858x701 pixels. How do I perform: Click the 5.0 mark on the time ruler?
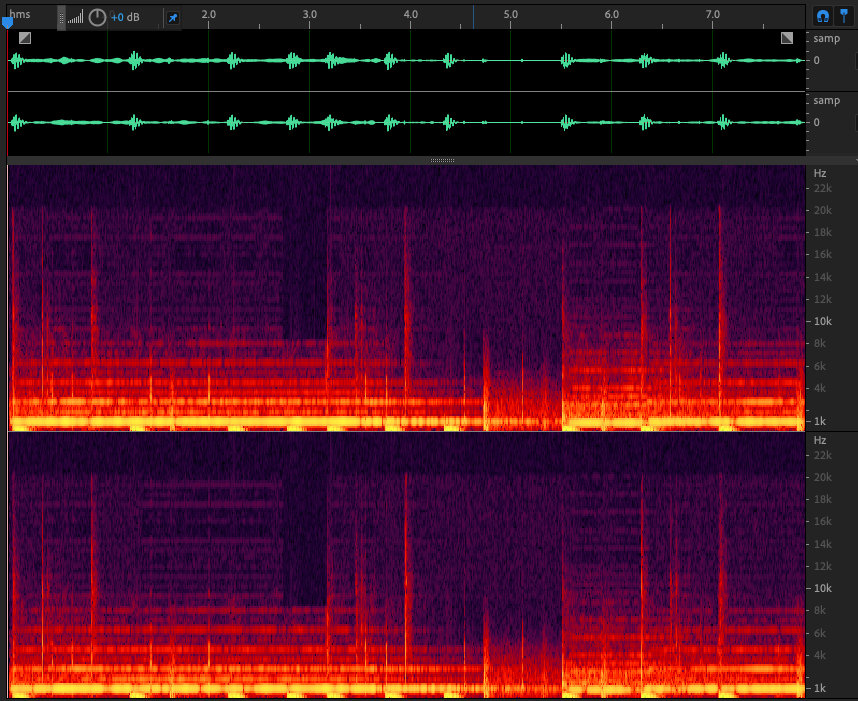tap(511, 15)
